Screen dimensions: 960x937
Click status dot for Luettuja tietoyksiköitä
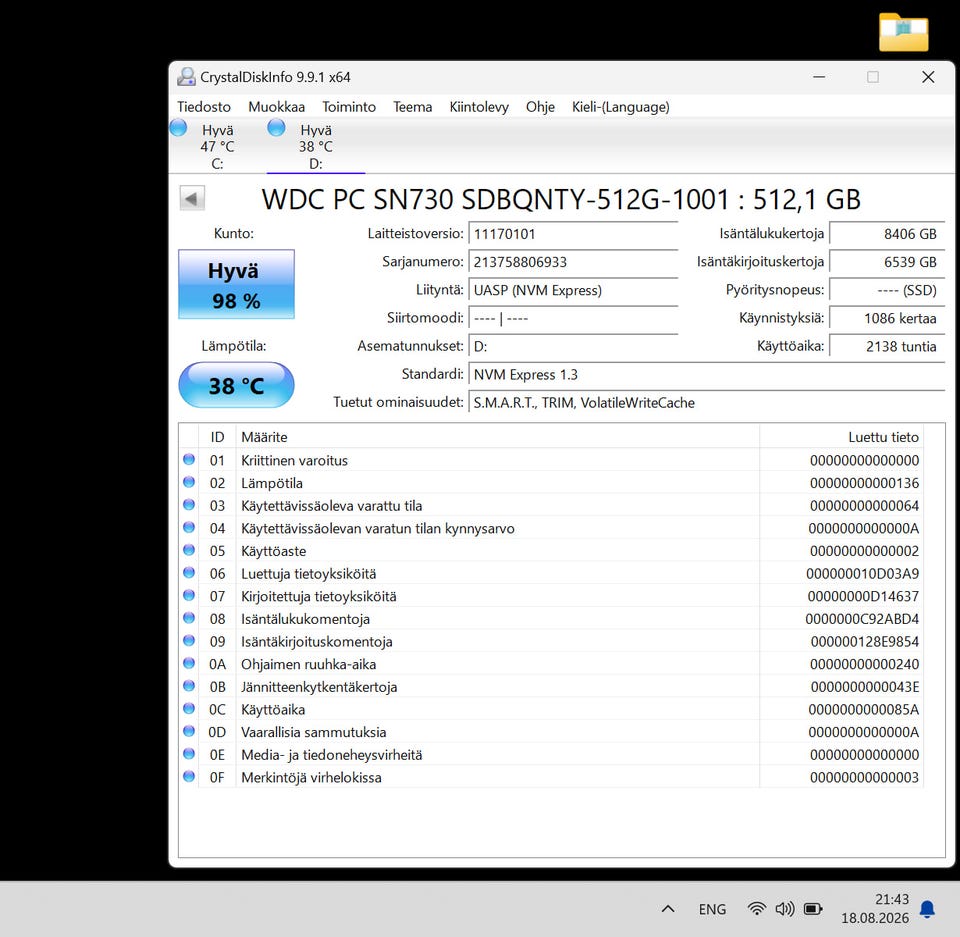click(189, 573)
